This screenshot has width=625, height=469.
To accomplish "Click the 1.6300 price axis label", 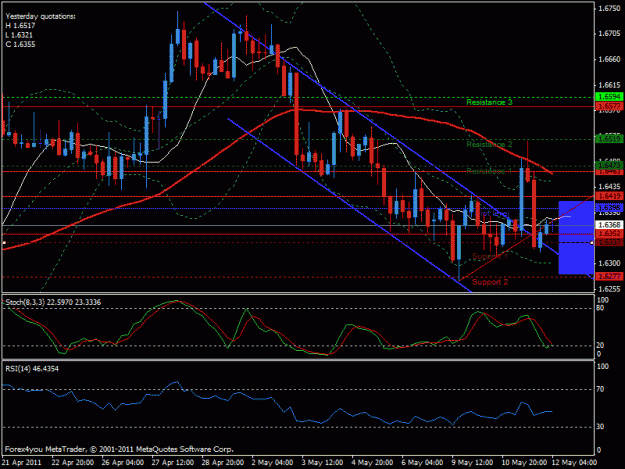I will pyautogui.click(x=609, y=263).
